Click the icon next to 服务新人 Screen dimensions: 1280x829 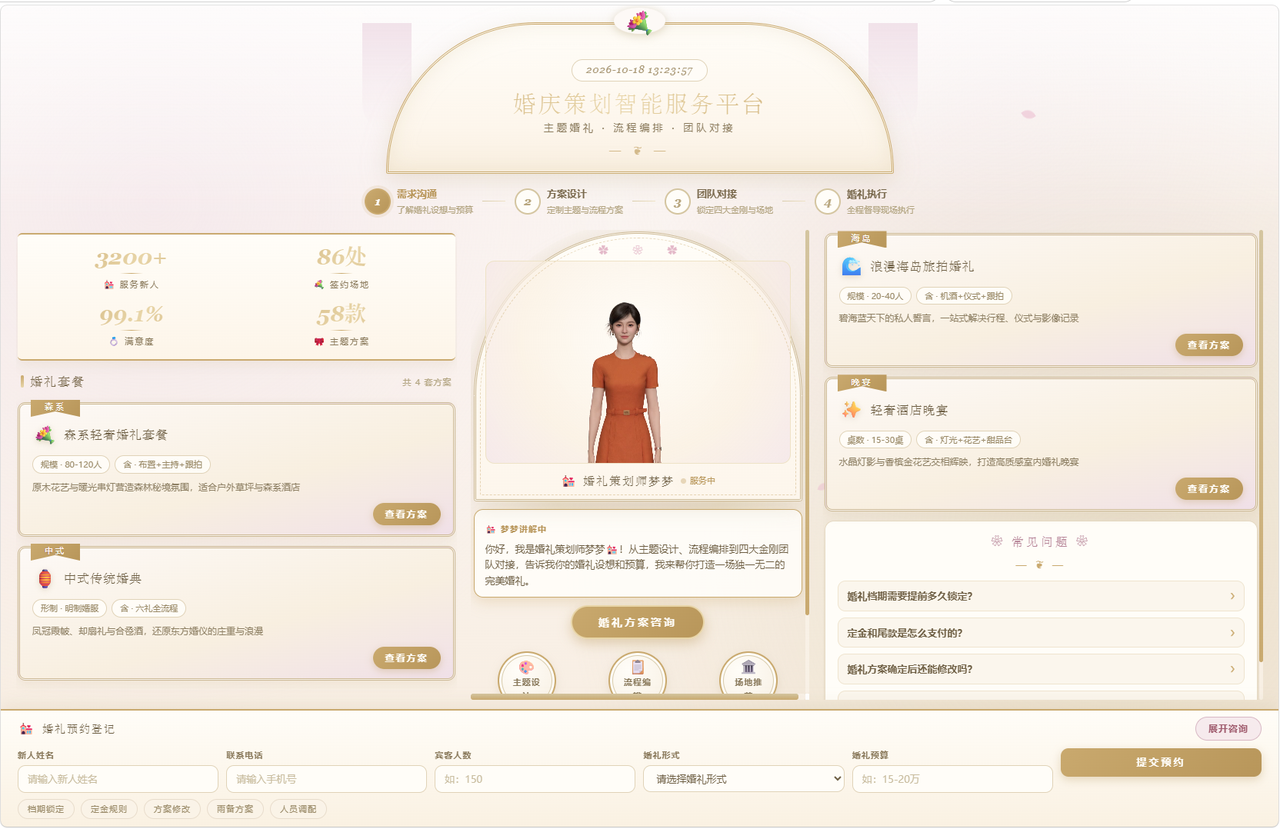coord(109,285)
